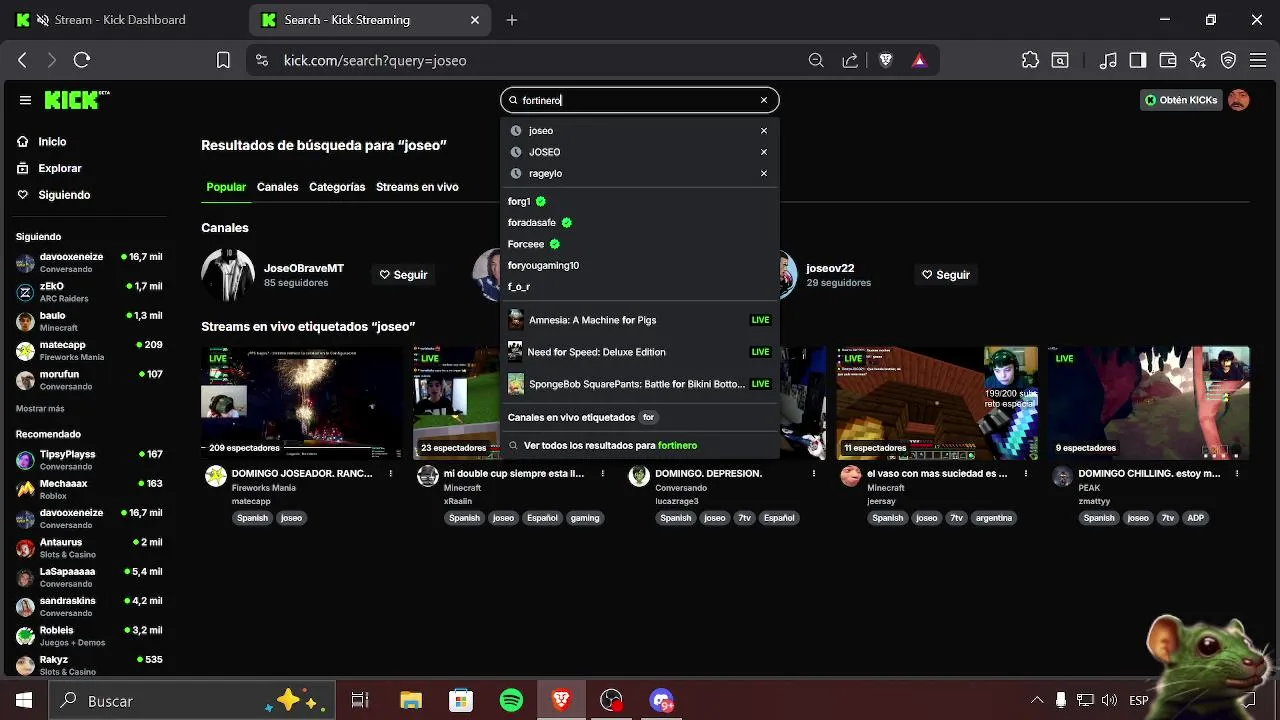Open matecapp channel in sidebar
This screenshot has width=1280, height=720.
pos(89,351)
